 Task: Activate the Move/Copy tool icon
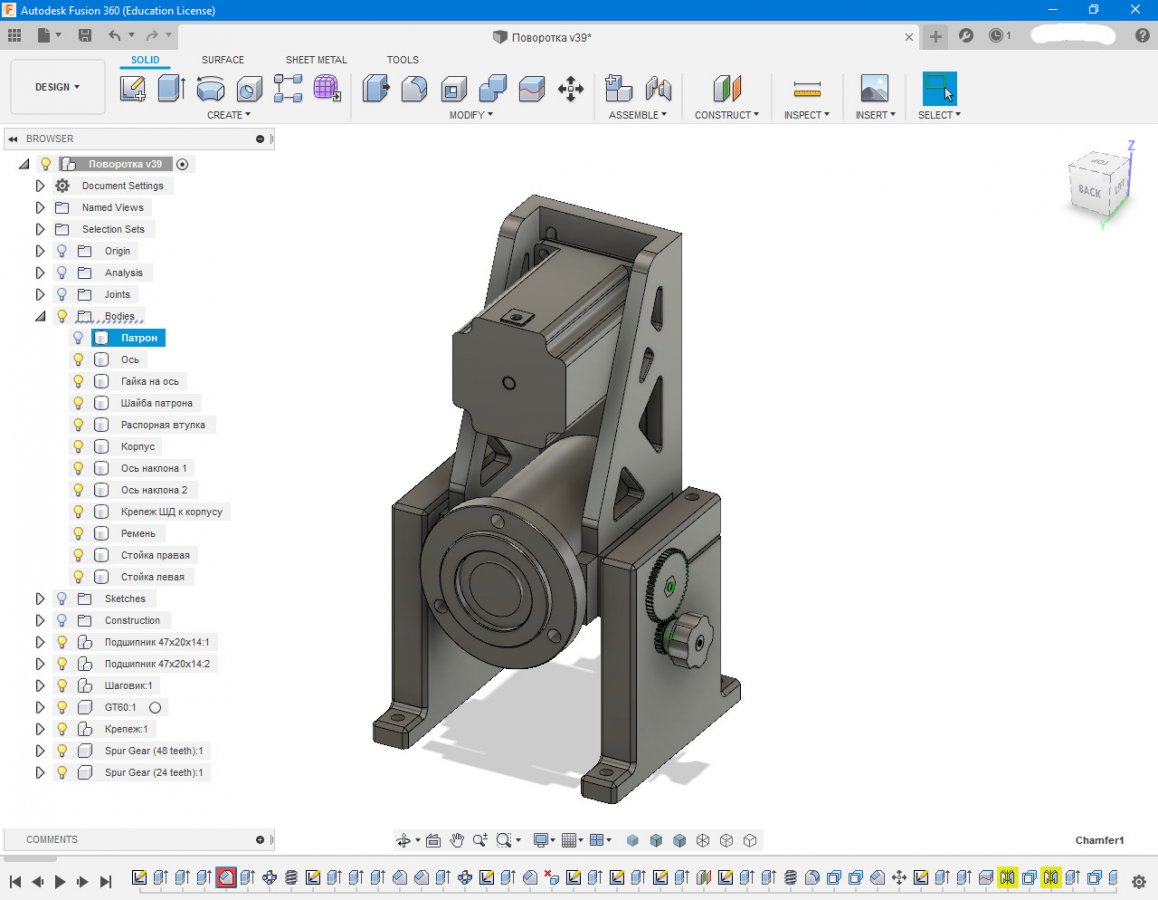571,89
